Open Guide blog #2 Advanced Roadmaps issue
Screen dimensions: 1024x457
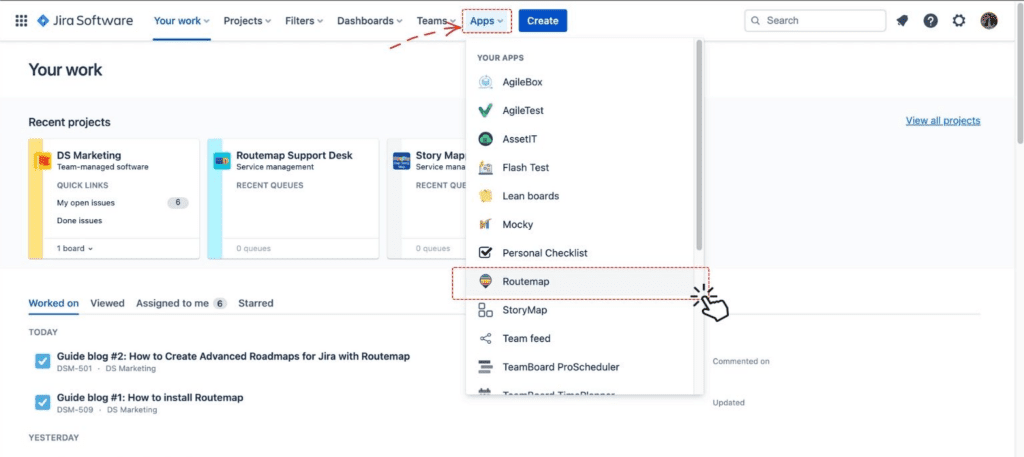(233, 356)
